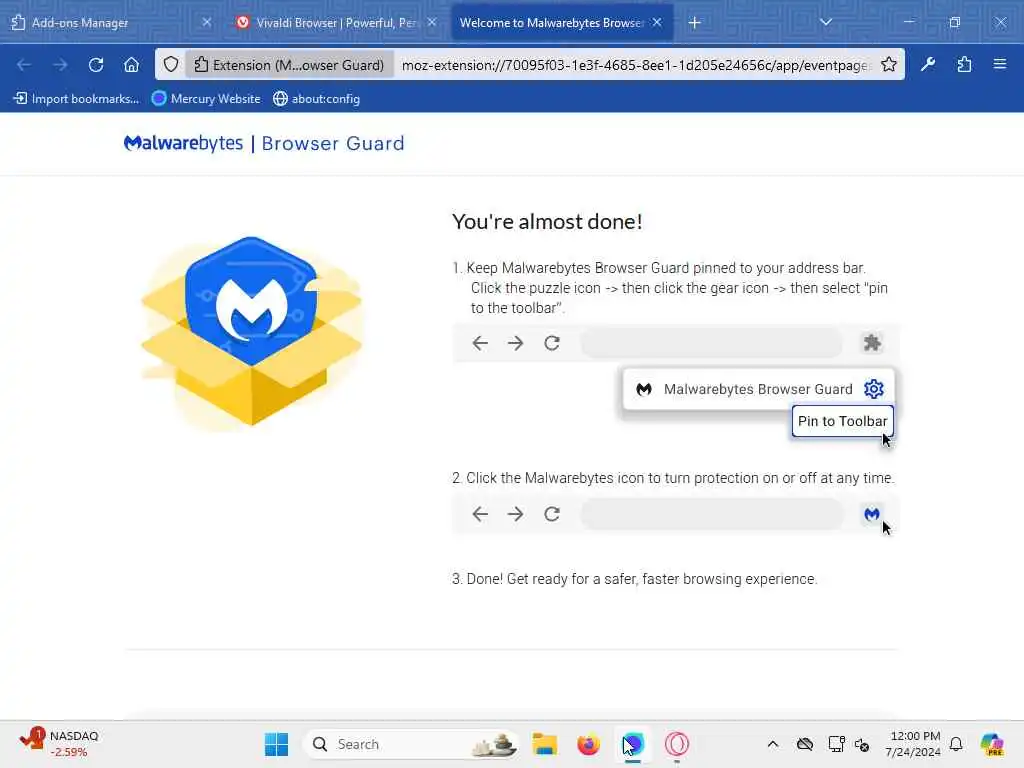Image resolution: width=1024 pixels, height=768 pixels.
Task: Click the Mercury browser taskbar icon
Action: click(633, 744)
